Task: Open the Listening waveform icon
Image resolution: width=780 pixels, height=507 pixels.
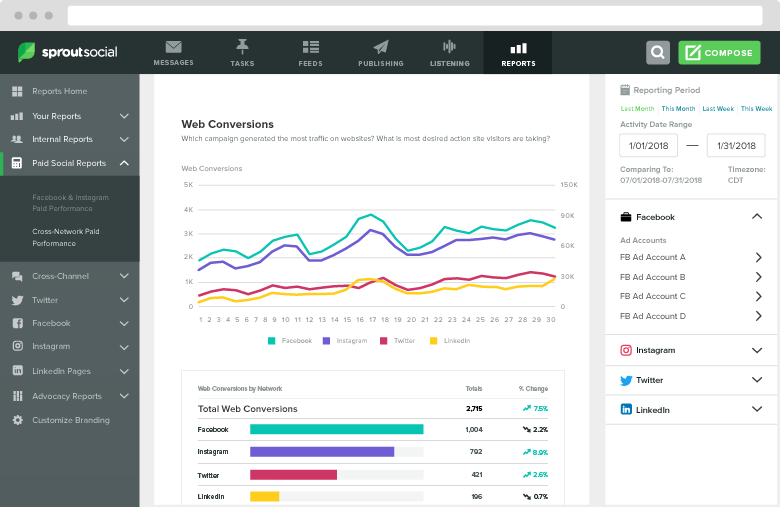Action: point(449,47)
